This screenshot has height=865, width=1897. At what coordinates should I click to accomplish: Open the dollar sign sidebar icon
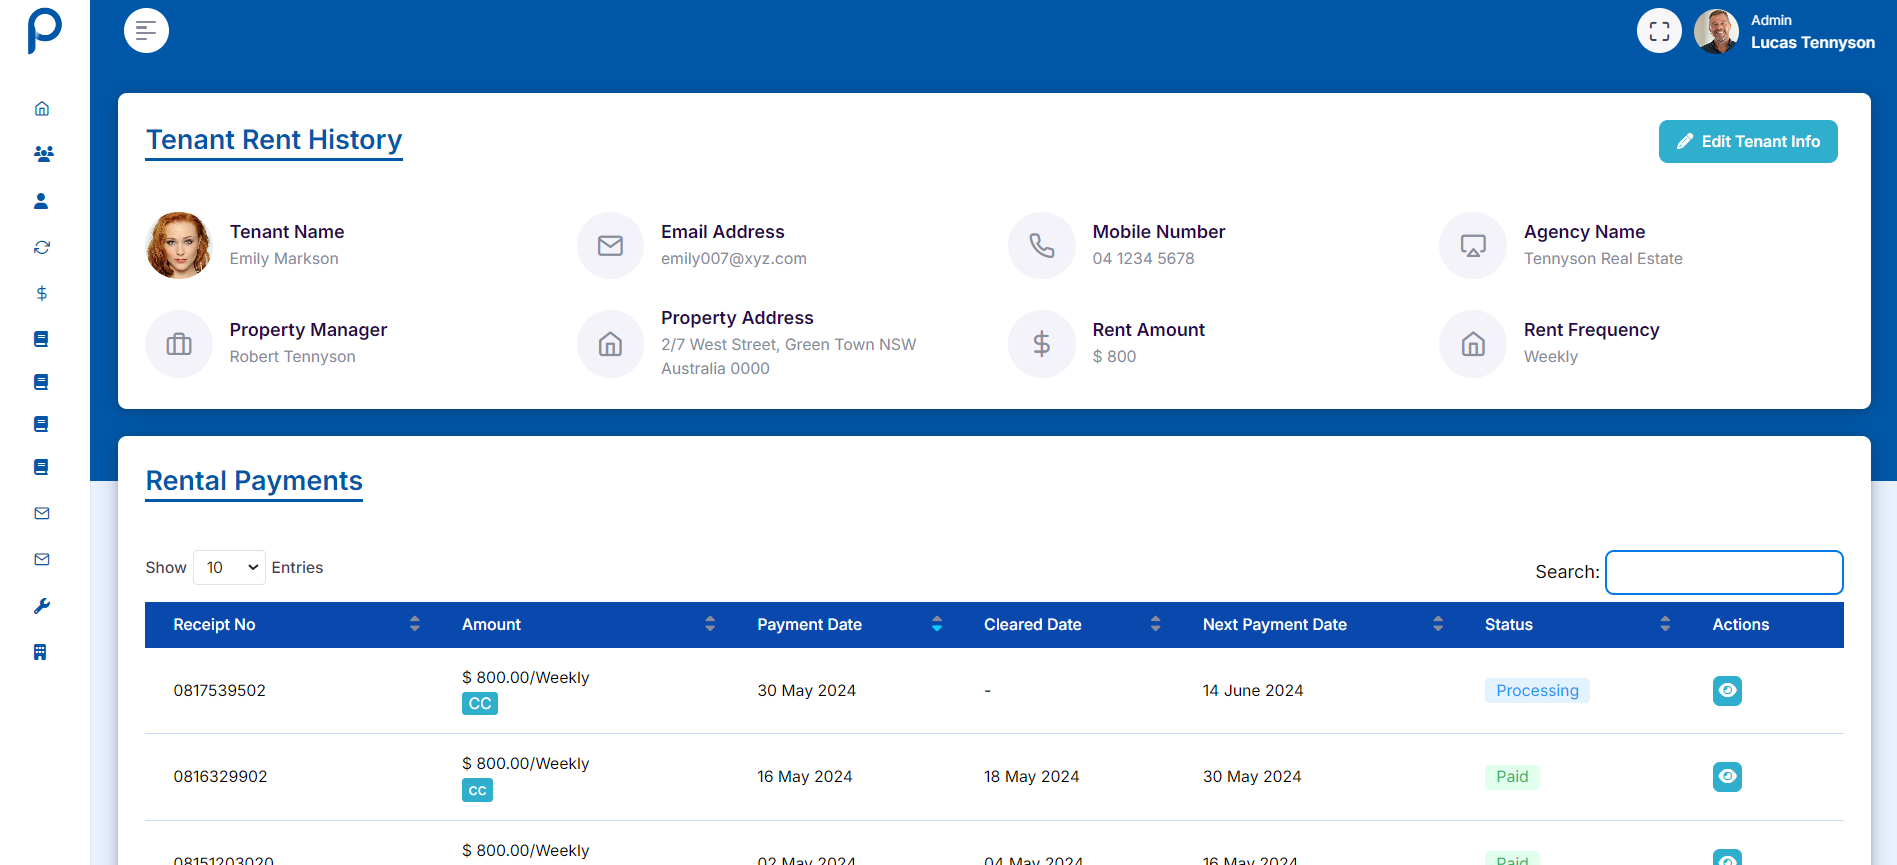pyautogui.click(x=42, y=293)
